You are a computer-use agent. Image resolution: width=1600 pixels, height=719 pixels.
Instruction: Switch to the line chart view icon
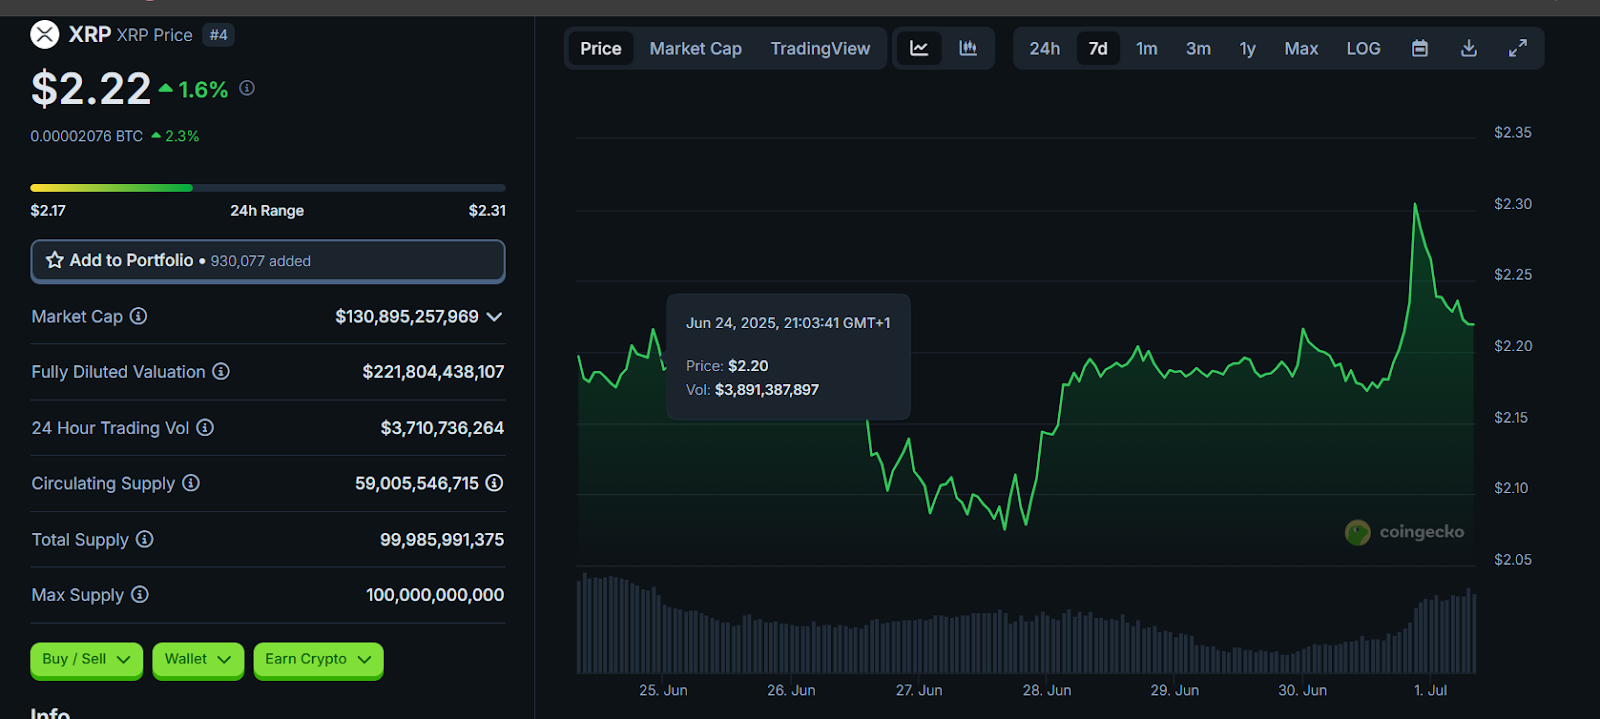click(919, 48)
